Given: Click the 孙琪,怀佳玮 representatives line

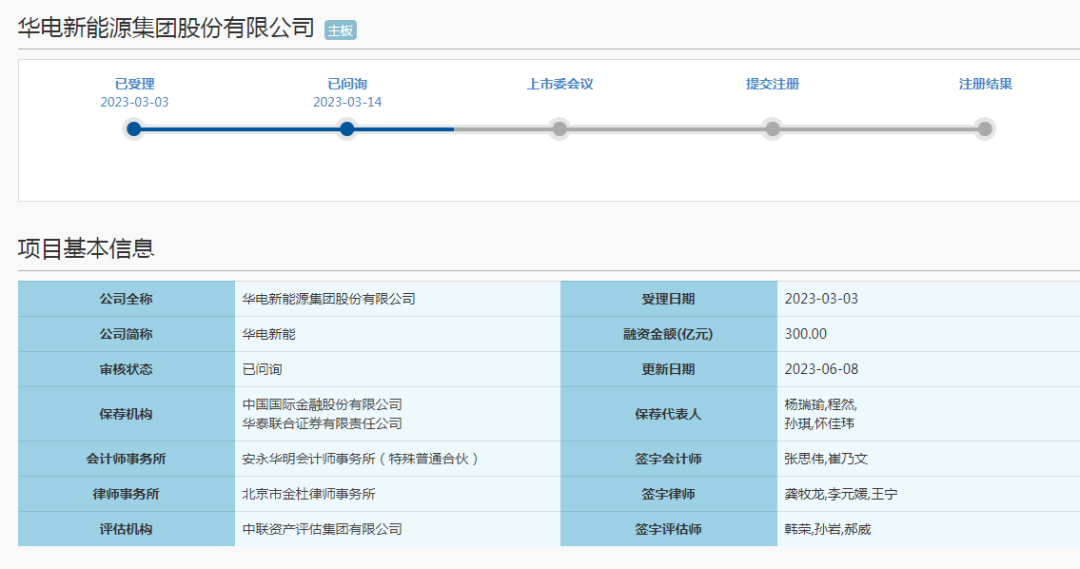Looking at the screenshot, I should [819, 424].
